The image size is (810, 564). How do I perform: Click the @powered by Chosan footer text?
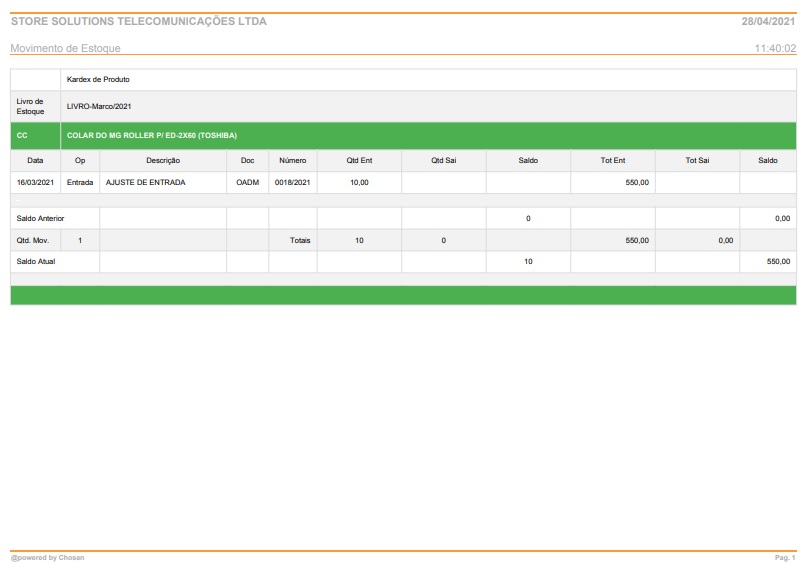[47, 557]
